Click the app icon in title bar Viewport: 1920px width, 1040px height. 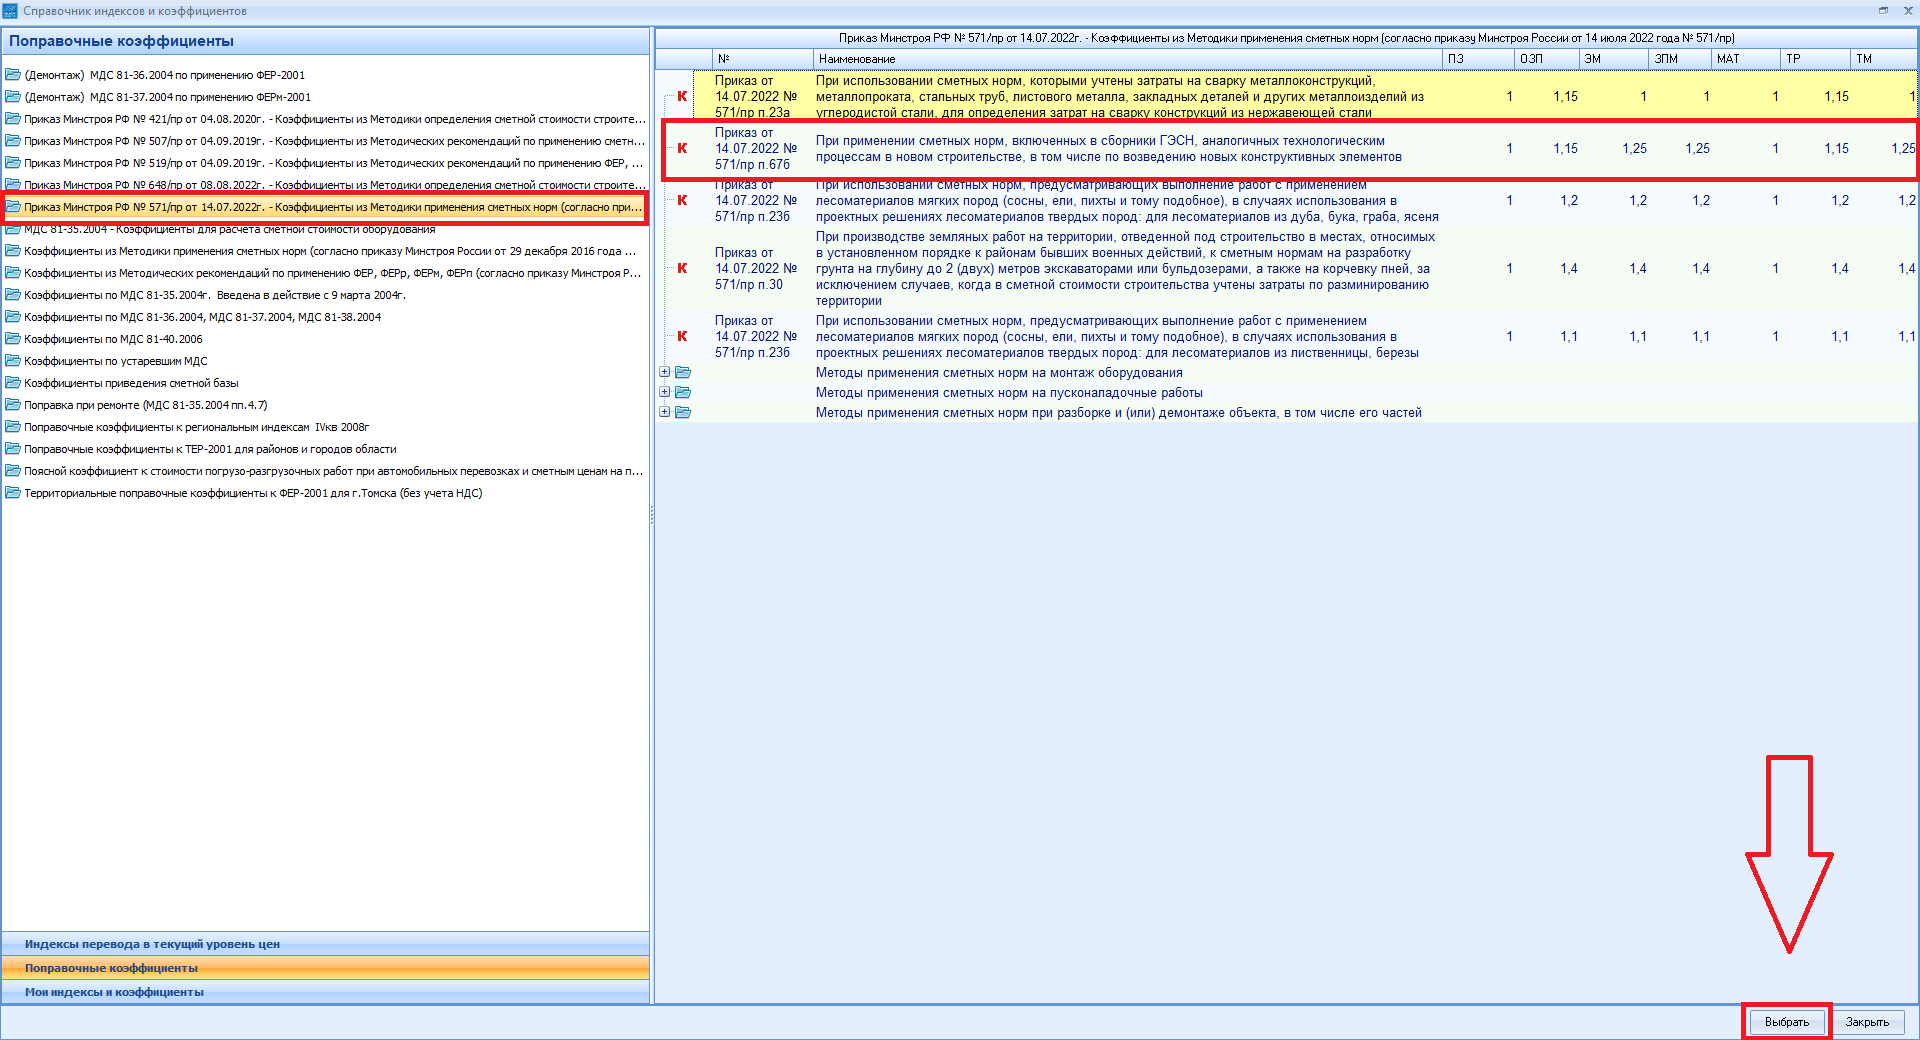(x=10, y=11)
